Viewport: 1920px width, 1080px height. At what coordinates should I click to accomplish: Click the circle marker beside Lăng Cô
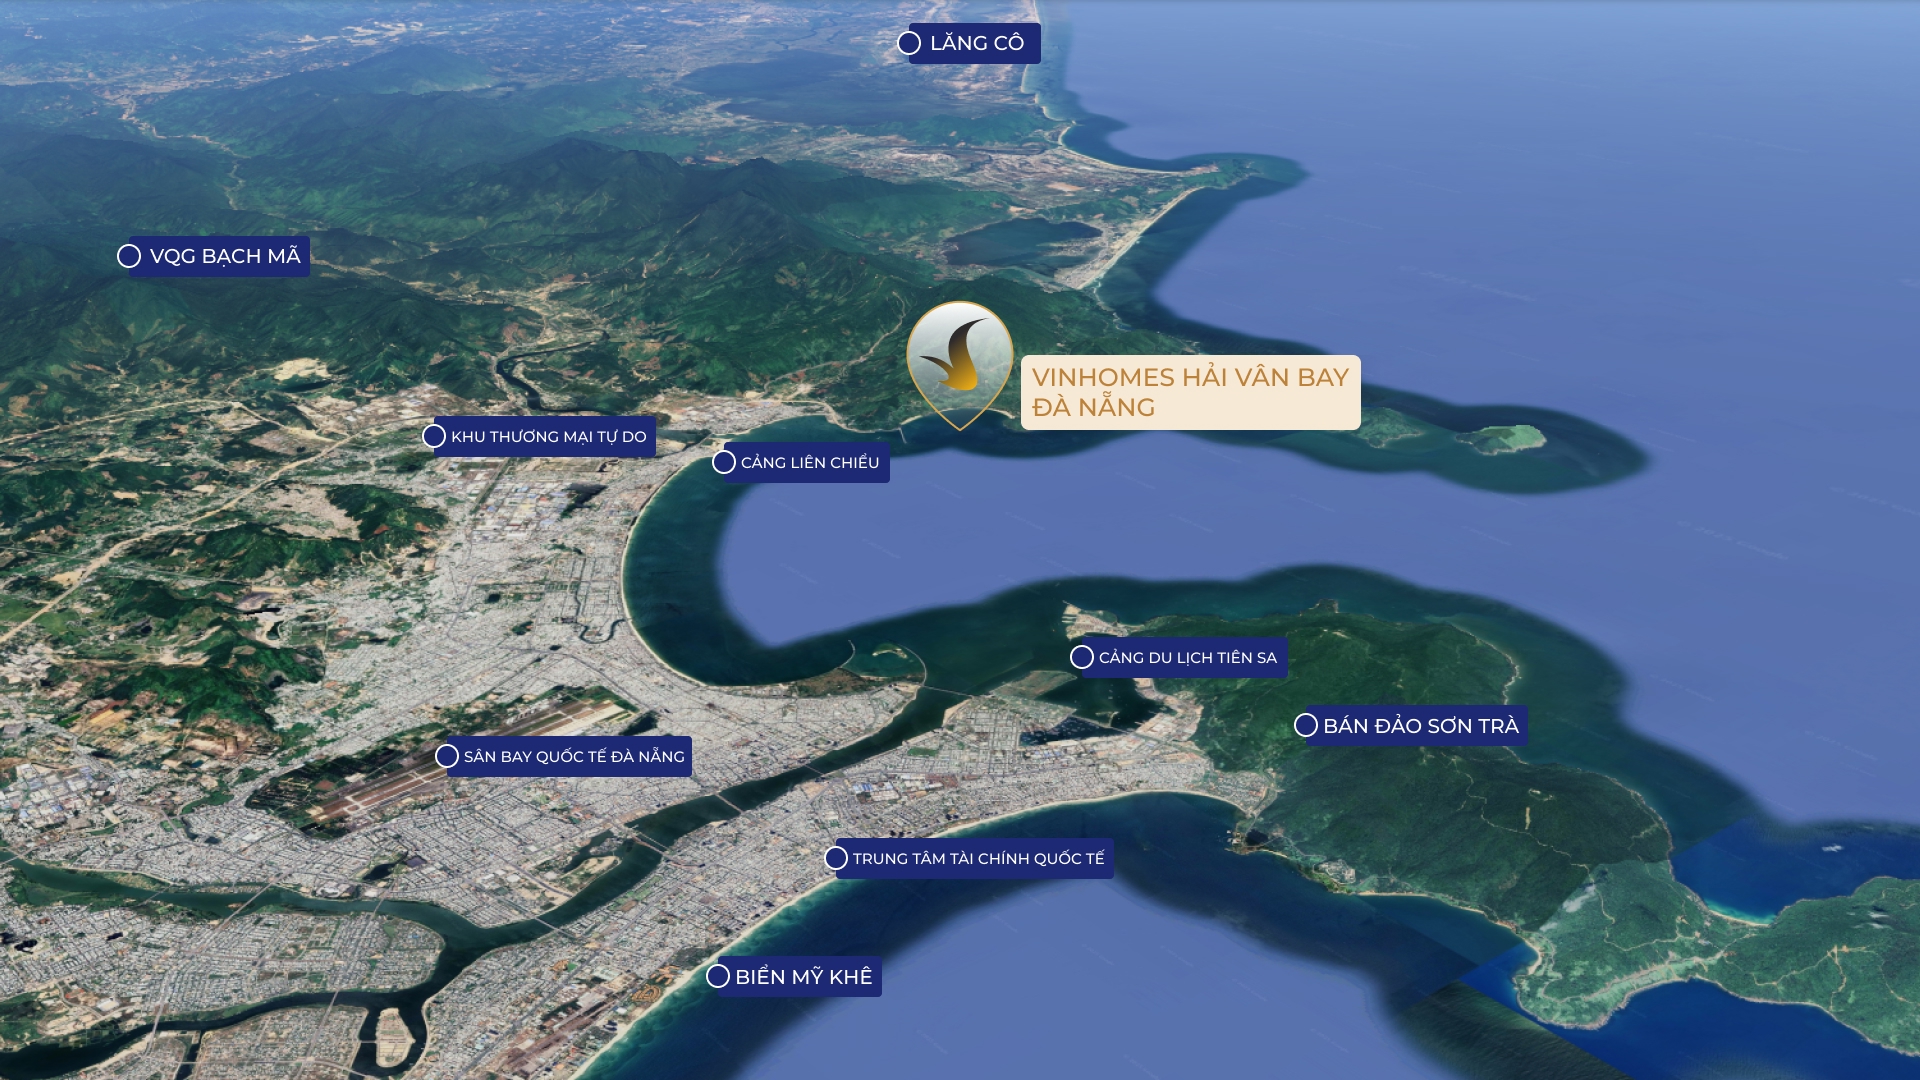909,43
